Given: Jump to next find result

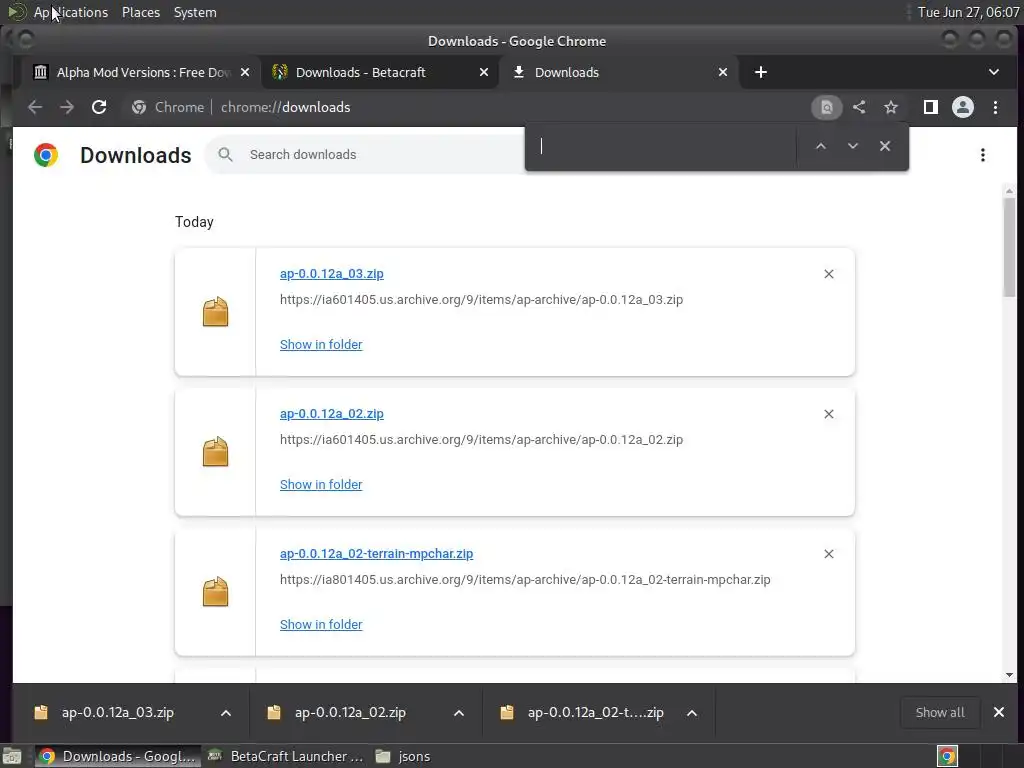Looking at the screenshot, I should point(852,146).
